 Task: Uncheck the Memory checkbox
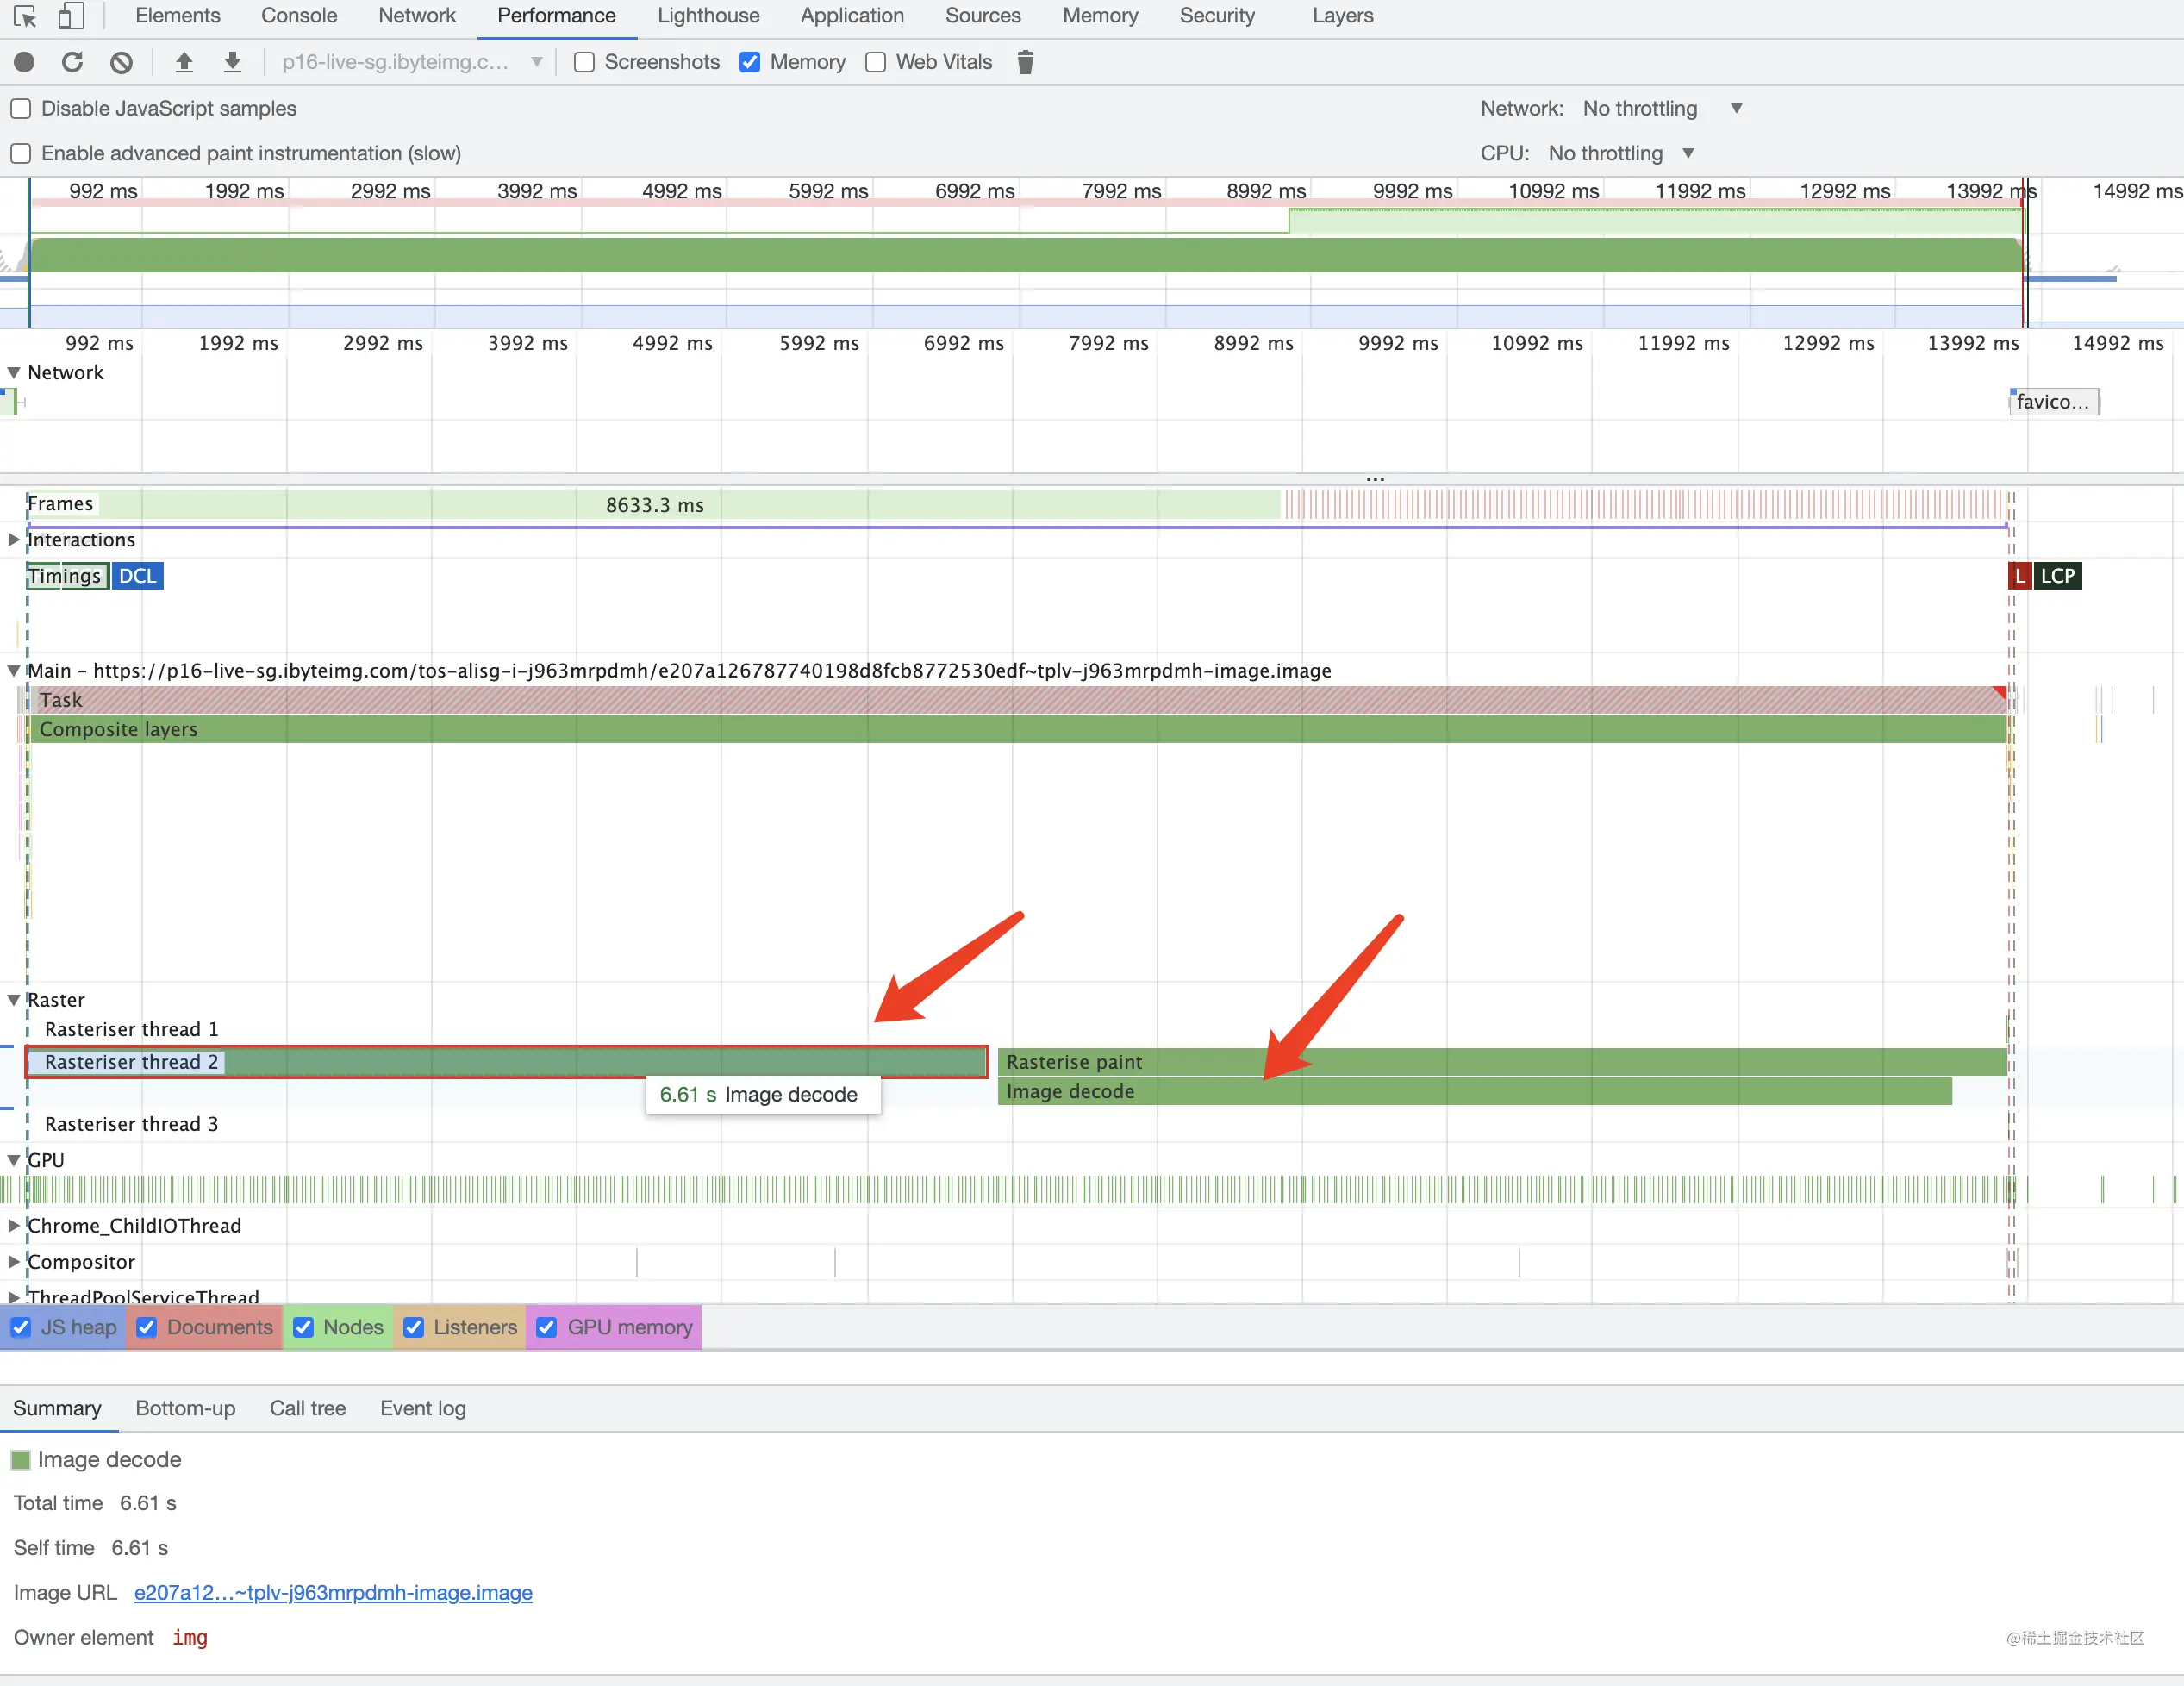pyautogui.click(x=750, y=62)
